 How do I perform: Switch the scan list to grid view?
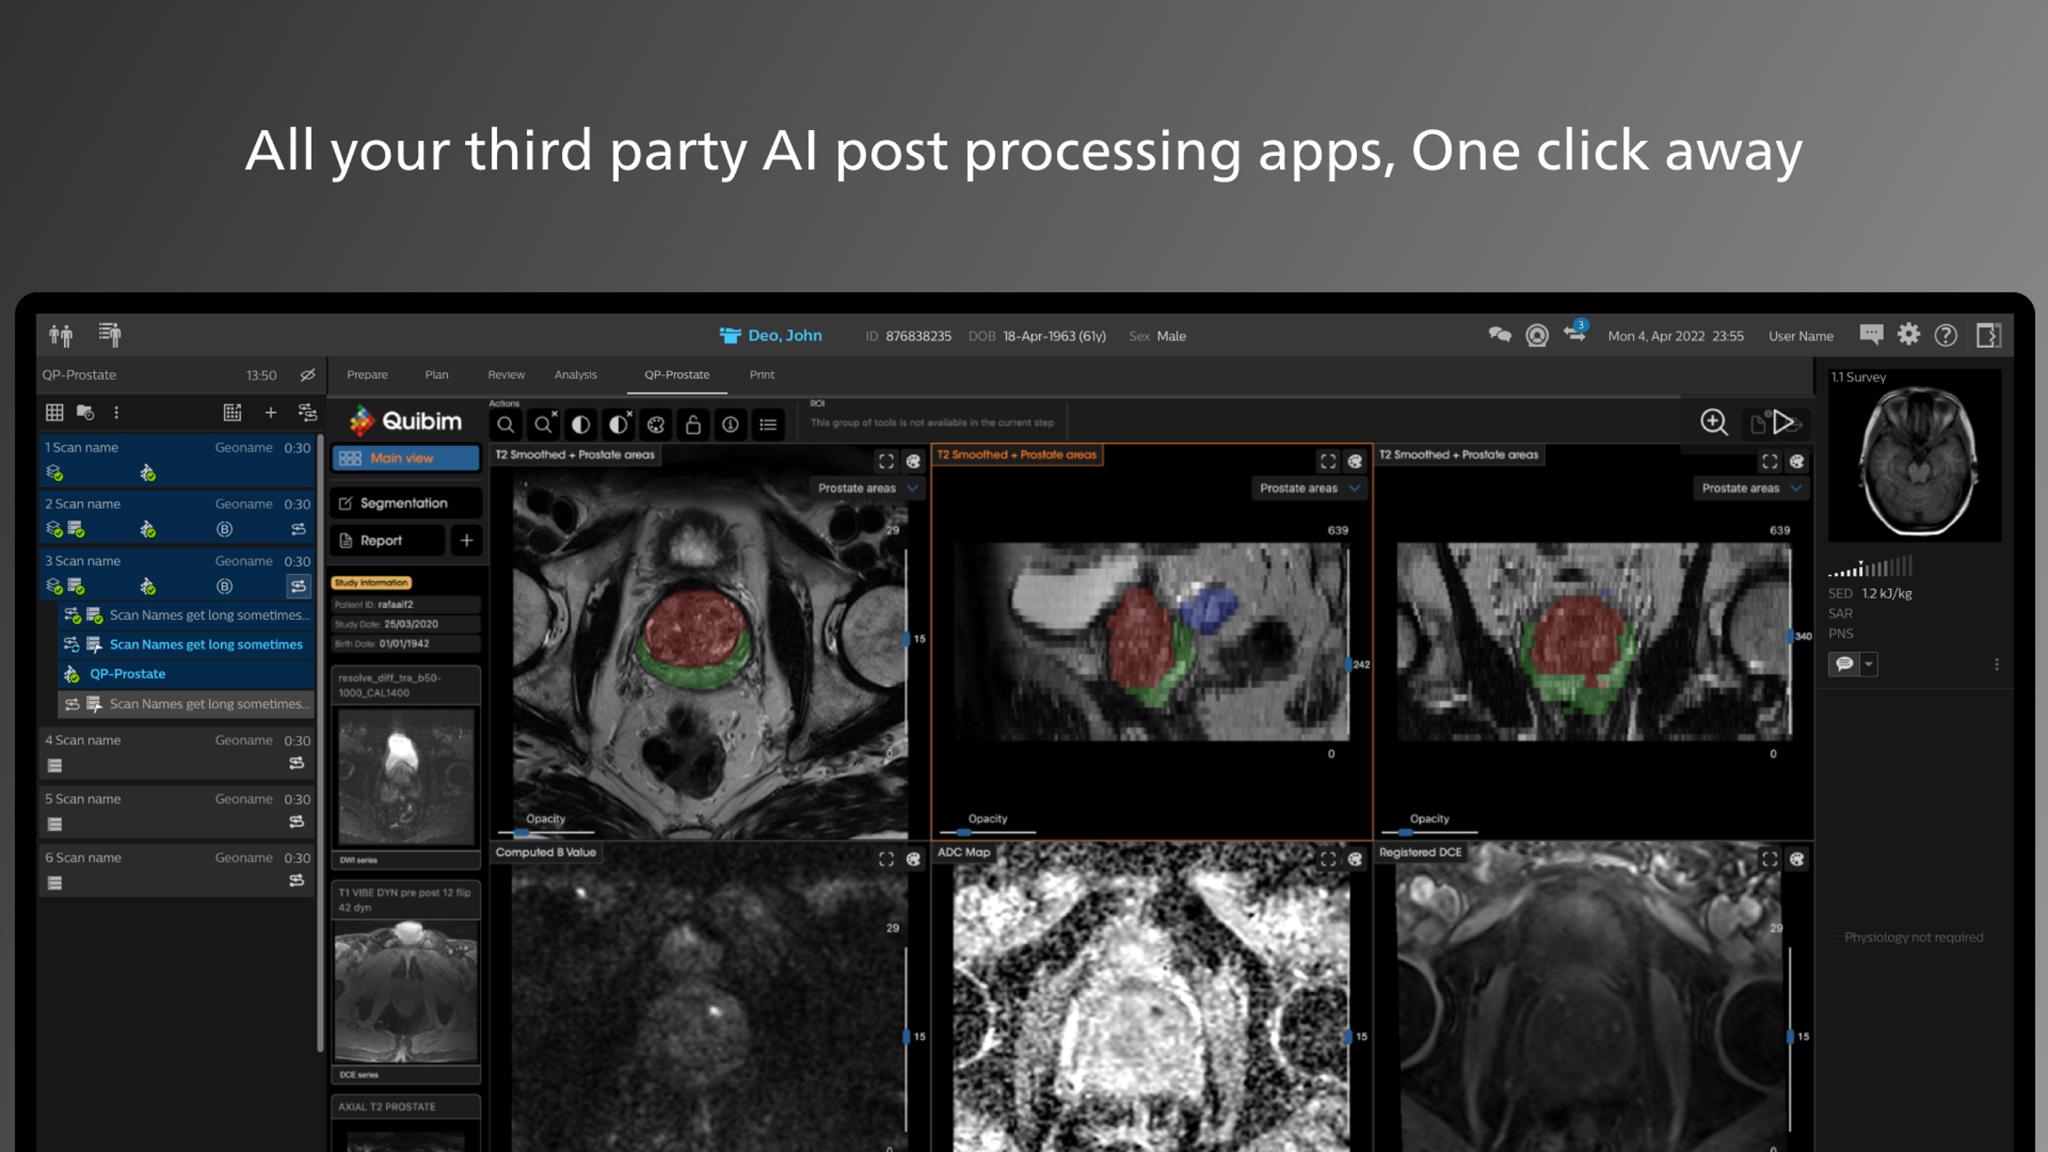click(x=55, y=412)
